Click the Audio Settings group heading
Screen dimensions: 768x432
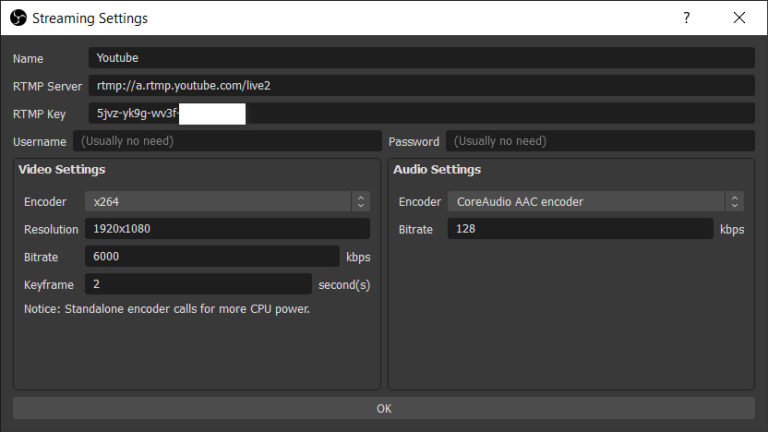point(437,170)
